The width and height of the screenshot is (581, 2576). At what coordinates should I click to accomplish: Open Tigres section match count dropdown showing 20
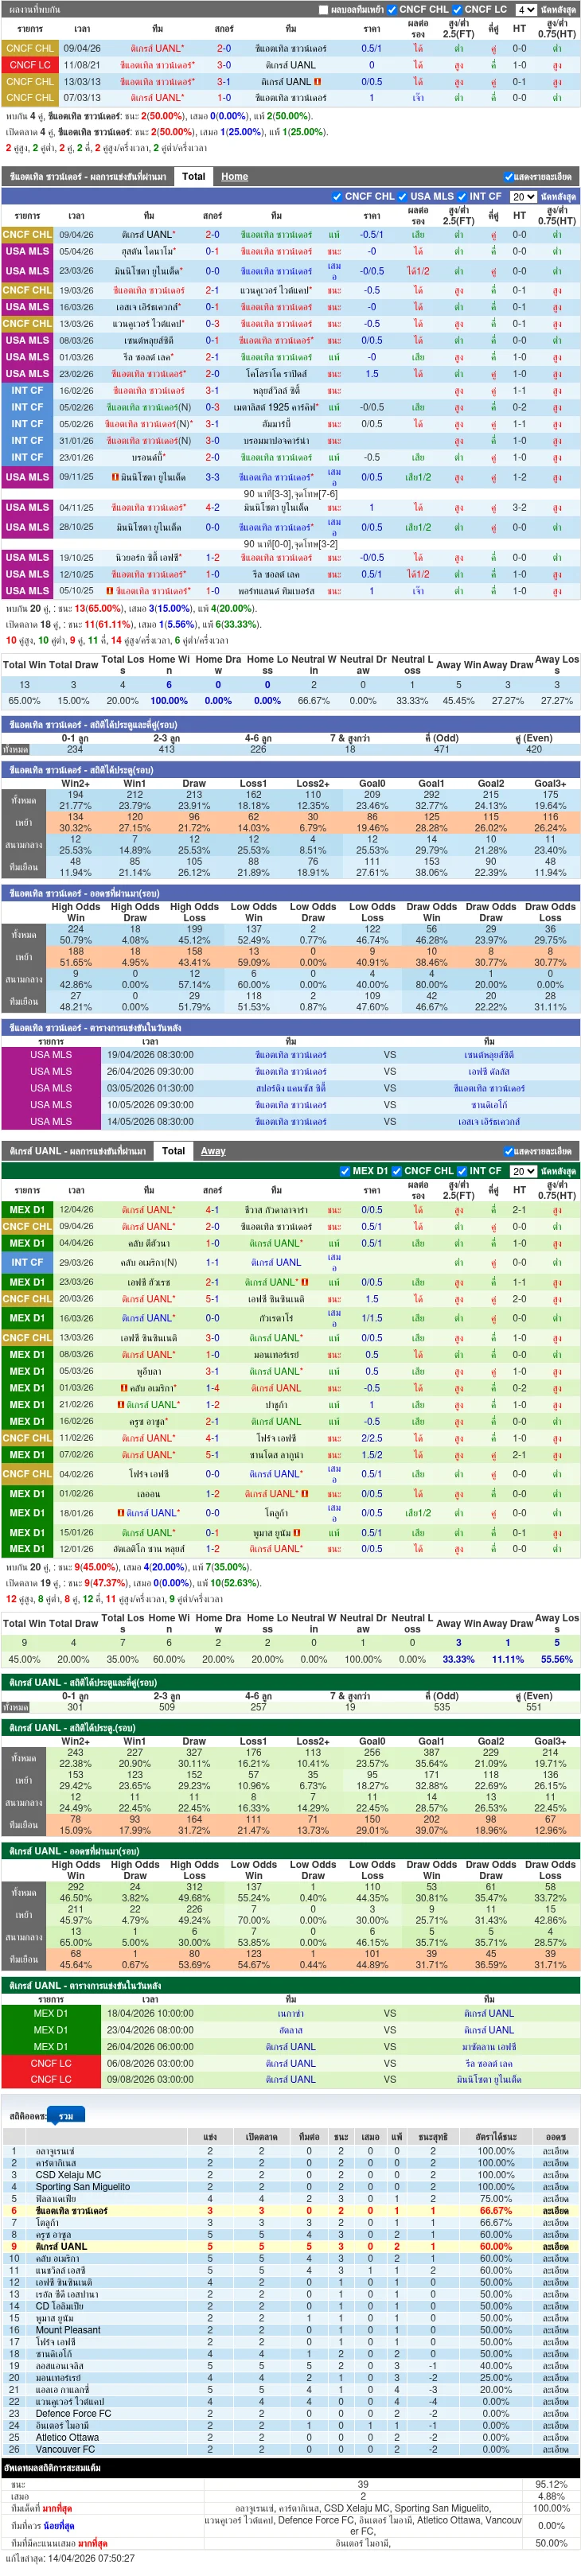522,1171
